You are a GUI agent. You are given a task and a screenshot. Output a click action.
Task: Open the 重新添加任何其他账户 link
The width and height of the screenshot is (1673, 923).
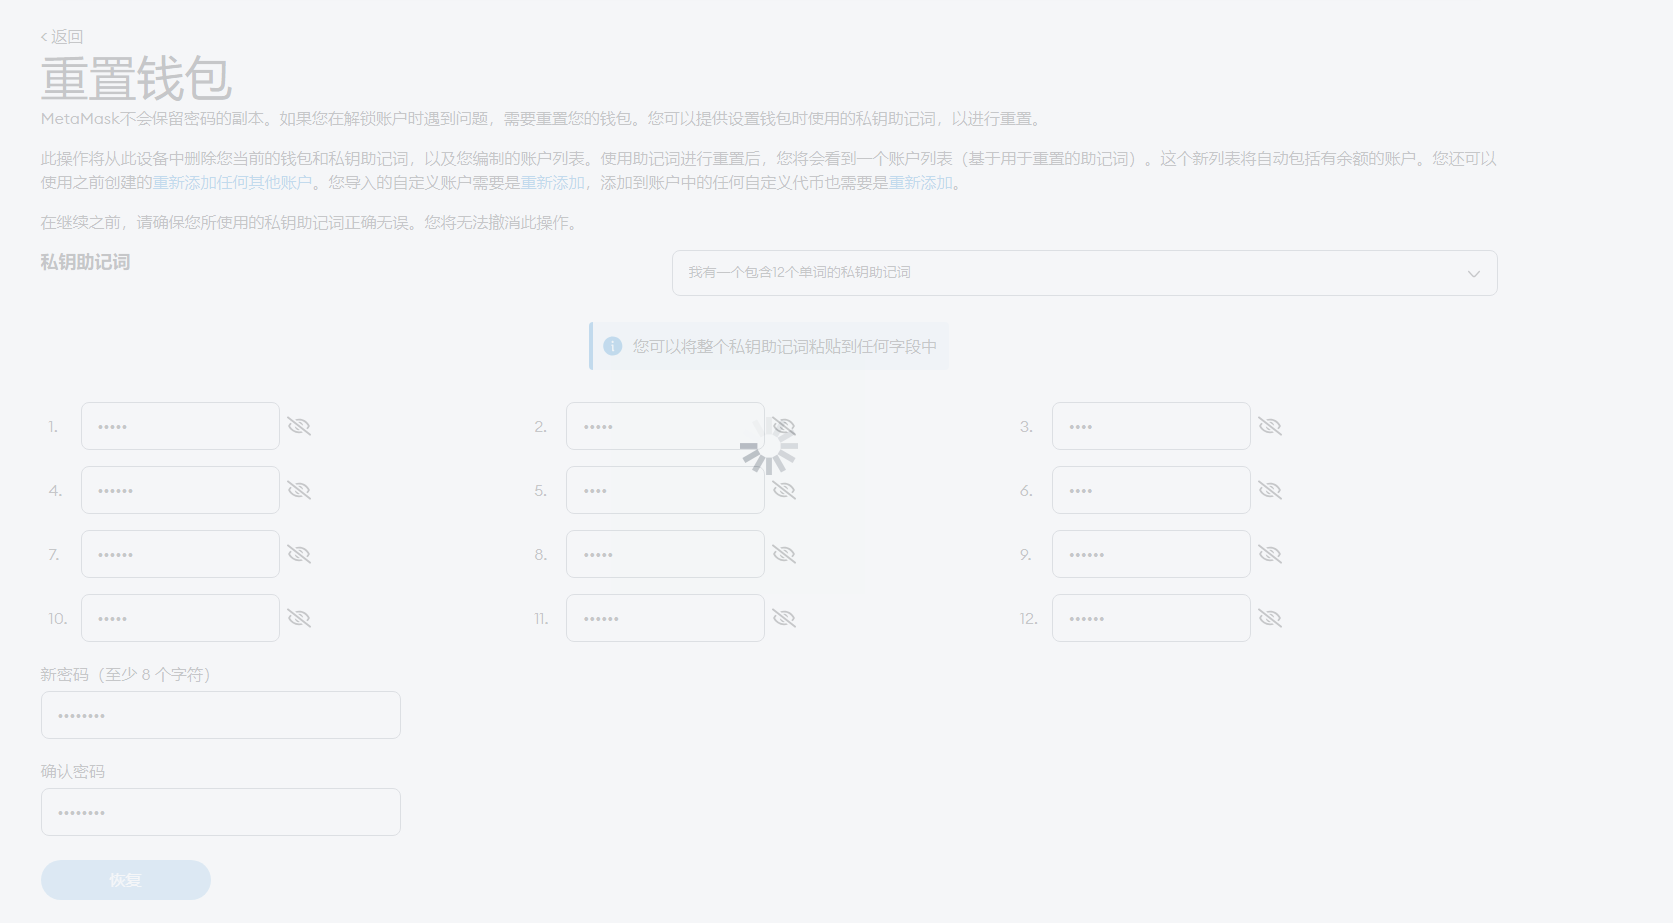pyautogui.click(x=232, y=183)
